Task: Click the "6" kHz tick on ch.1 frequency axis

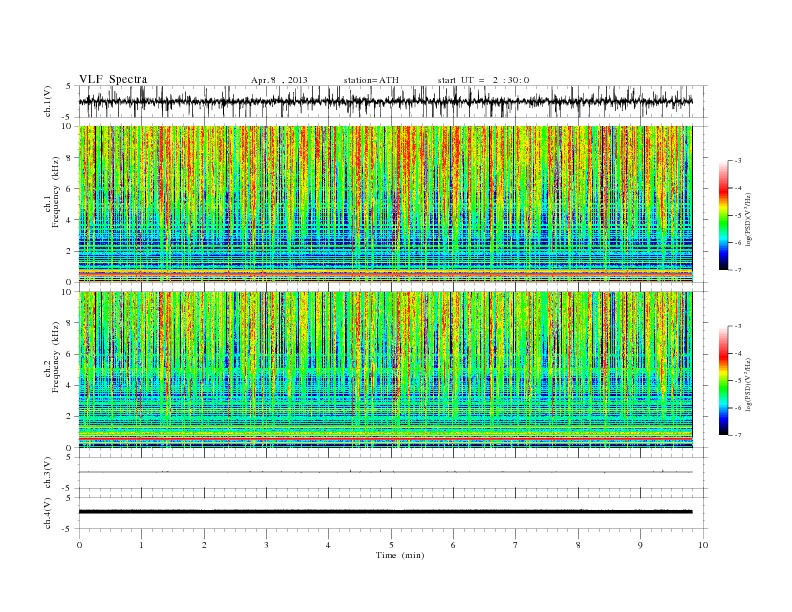Action: (x=69, y=189)
